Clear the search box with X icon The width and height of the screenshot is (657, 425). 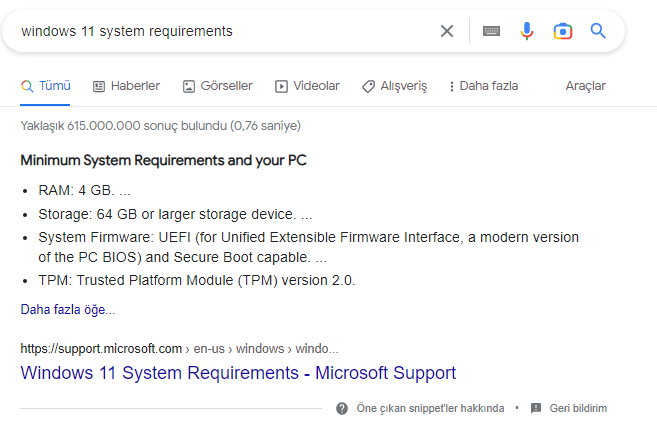click(x=447, y=31)
